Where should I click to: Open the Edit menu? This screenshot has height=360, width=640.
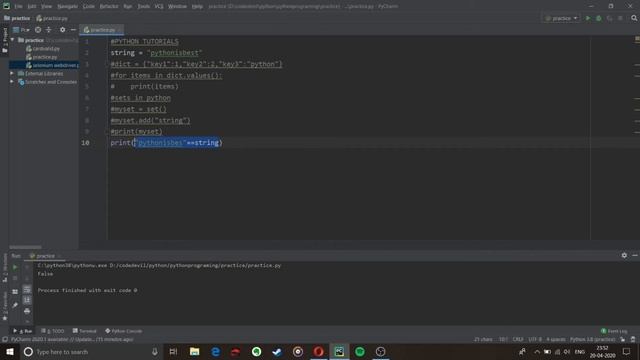[x=32, y=6]
